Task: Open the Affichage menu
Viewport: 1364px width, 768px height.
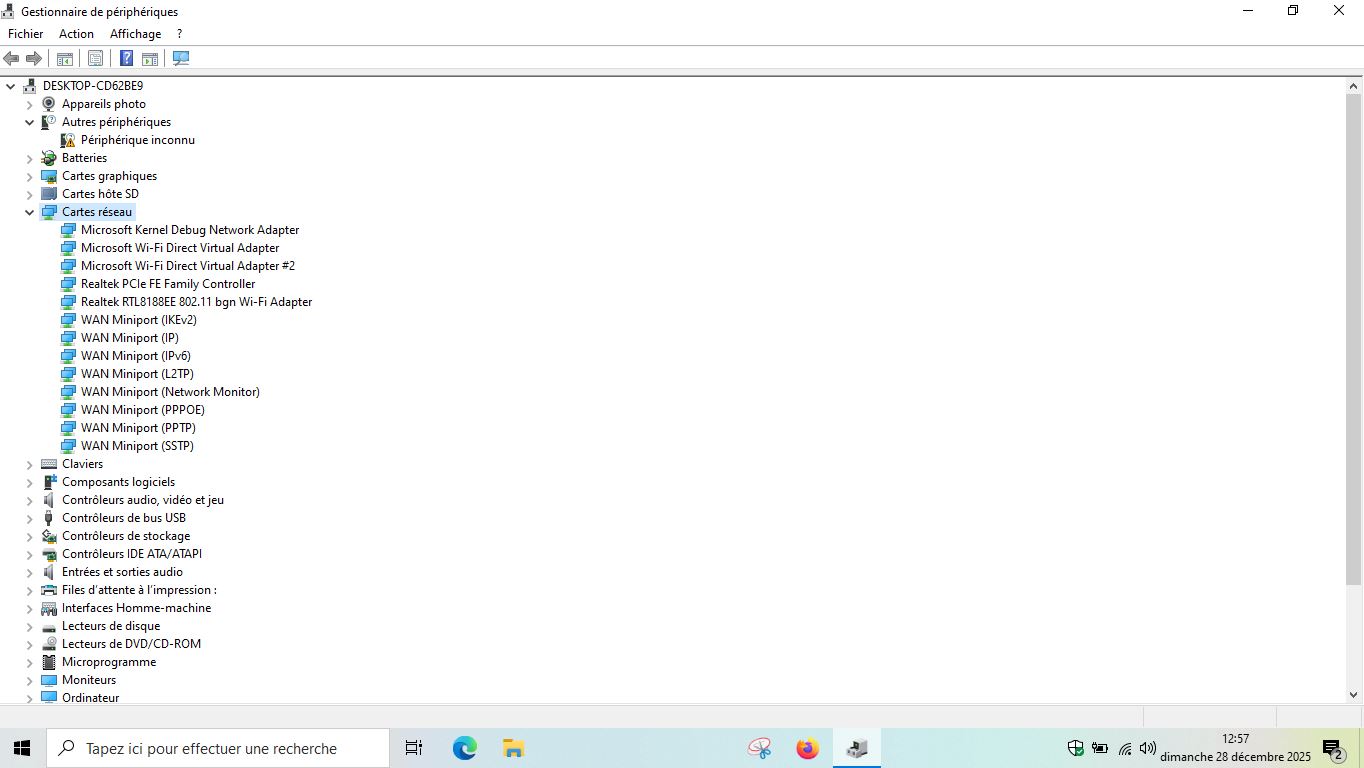Action: coord(135,34)
